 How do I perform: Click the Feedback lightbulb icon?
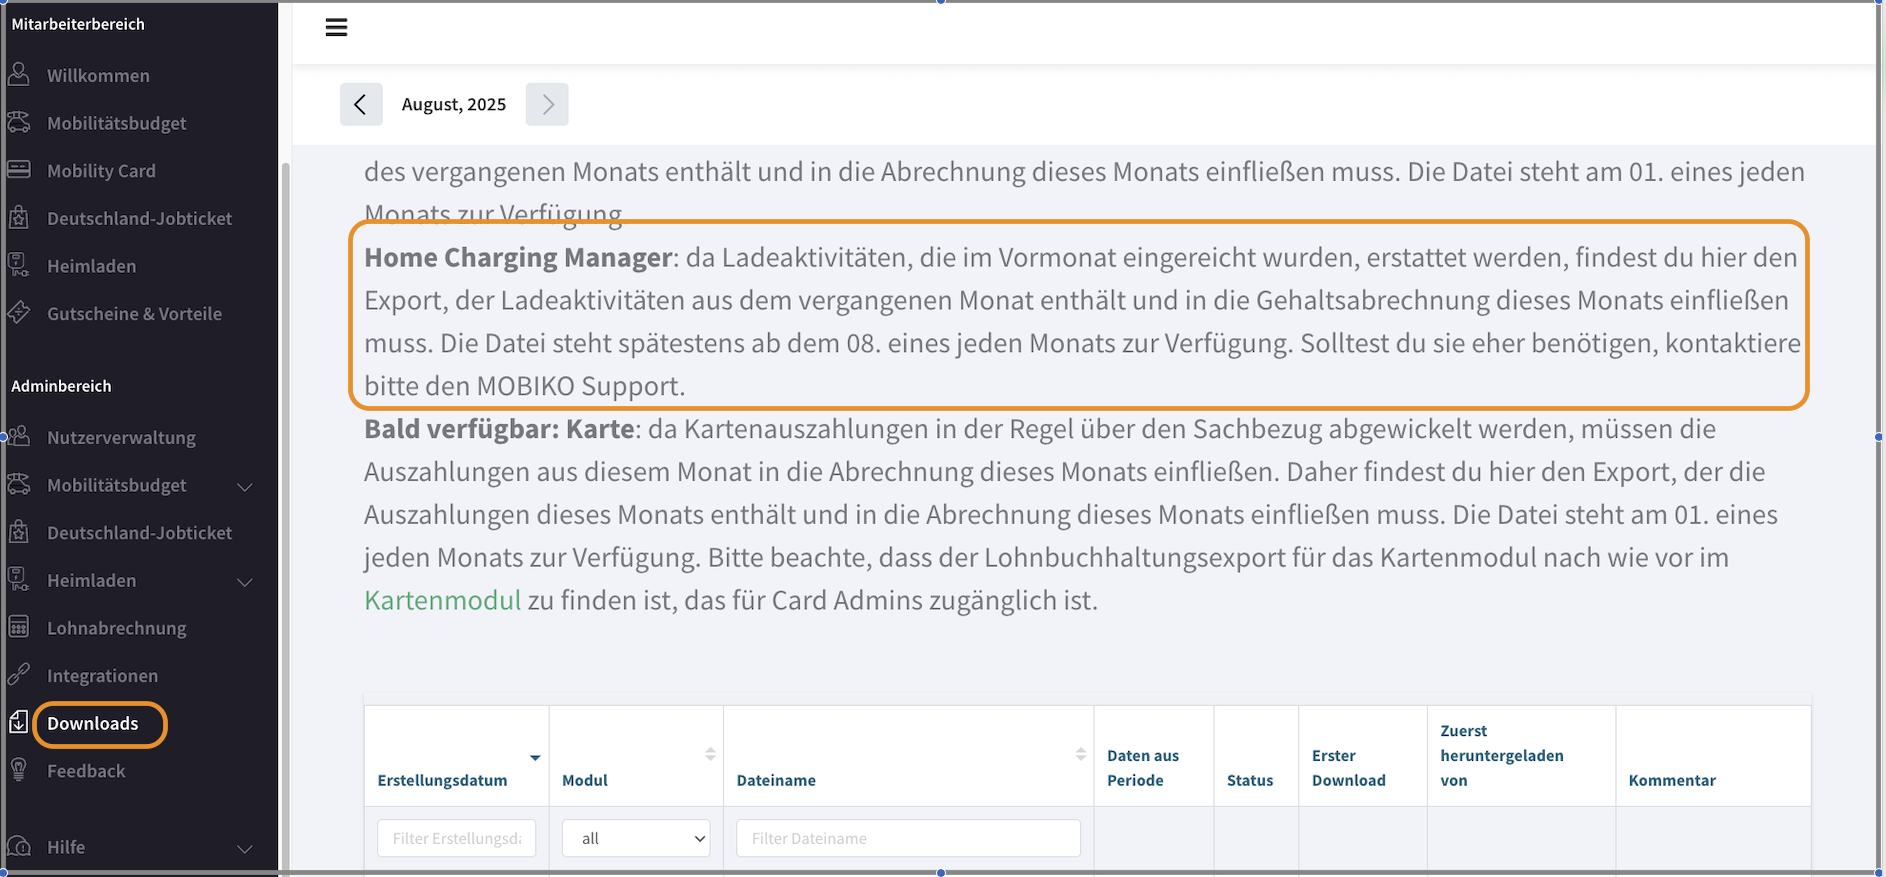tap(19, 770)
